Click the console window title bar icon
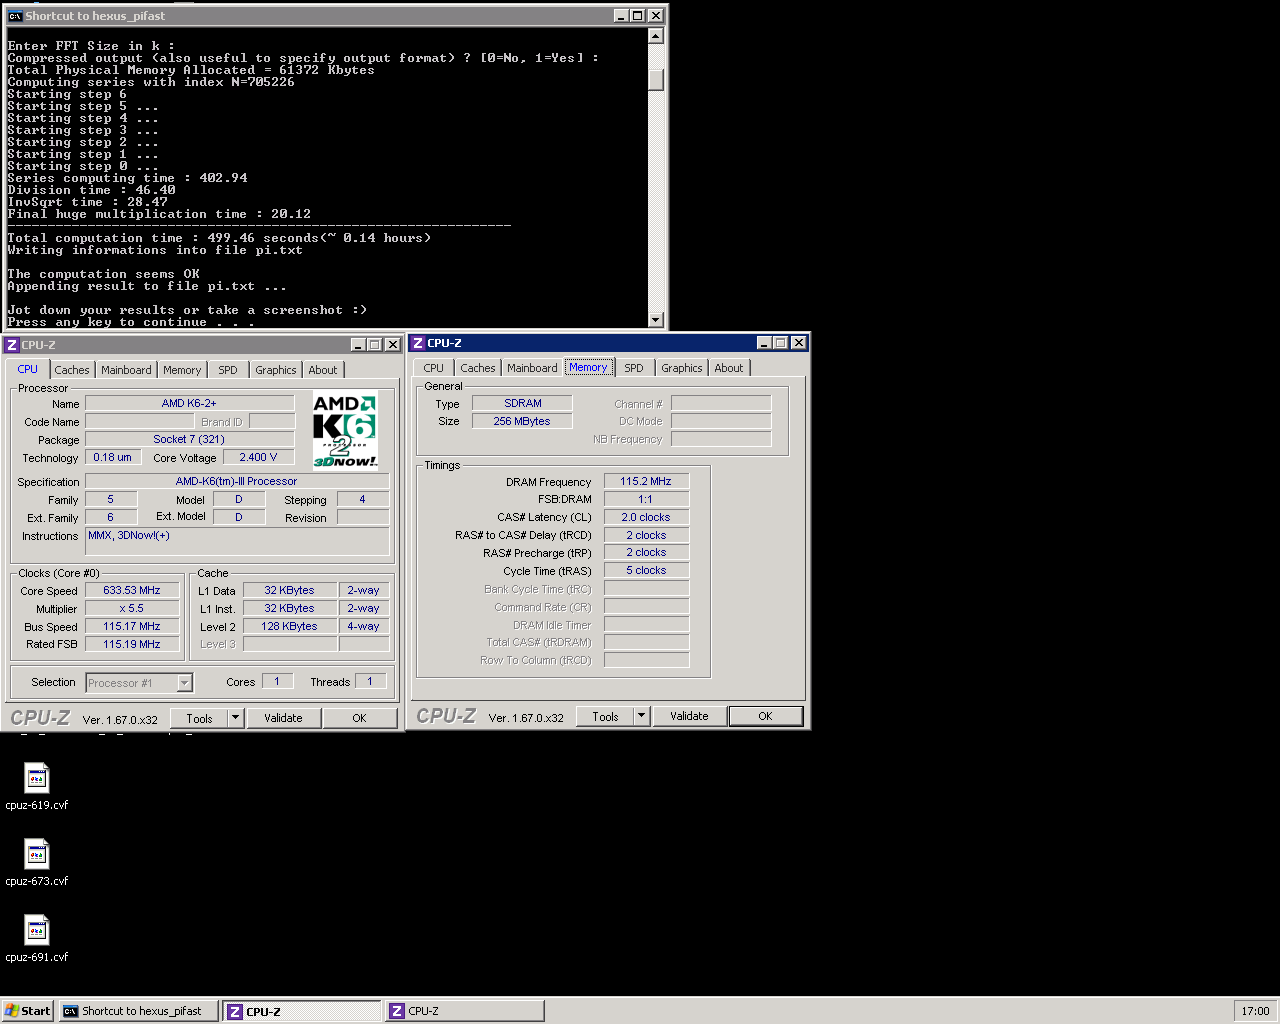1280x1024 pixels. 15,16
